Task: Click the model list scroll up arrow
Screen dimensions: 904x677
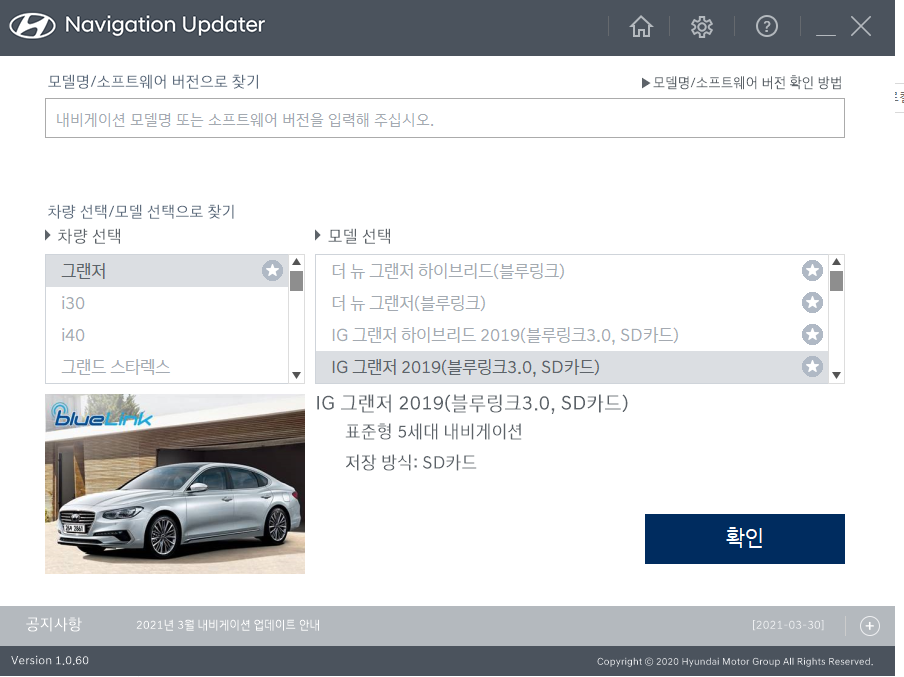Action: (x=836, y=262)
